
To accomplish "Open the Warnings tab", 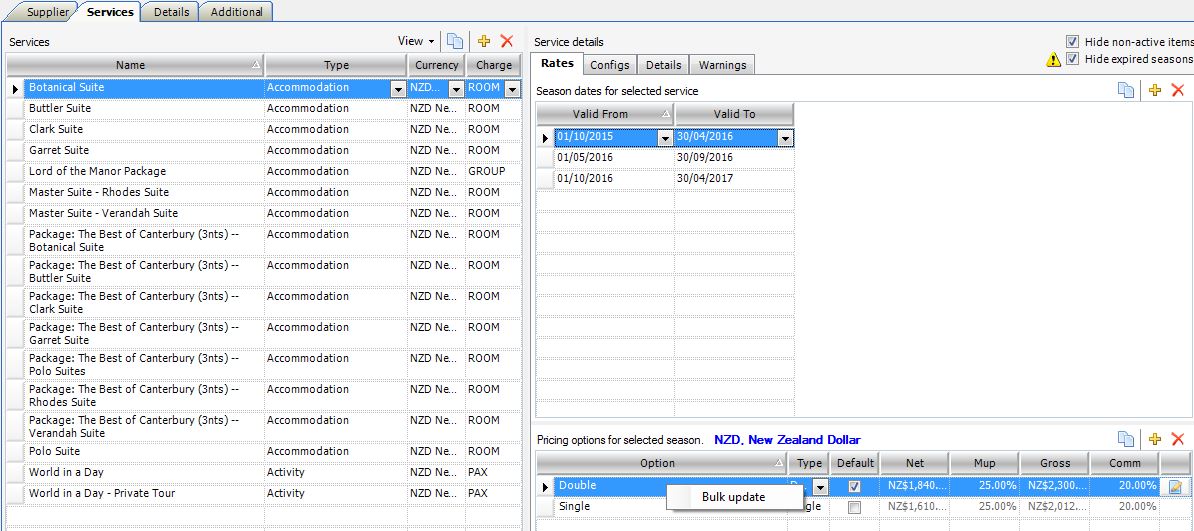I will [722, 65].
